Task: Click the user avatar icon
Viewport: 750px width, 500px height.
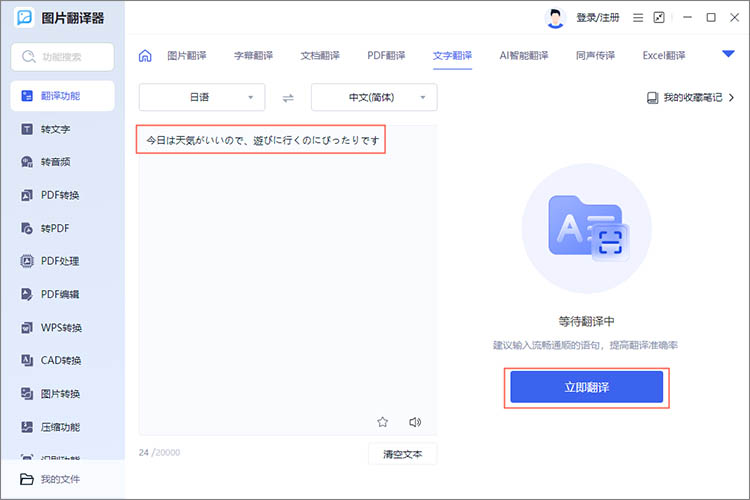Action: click(x=555, y=19)
